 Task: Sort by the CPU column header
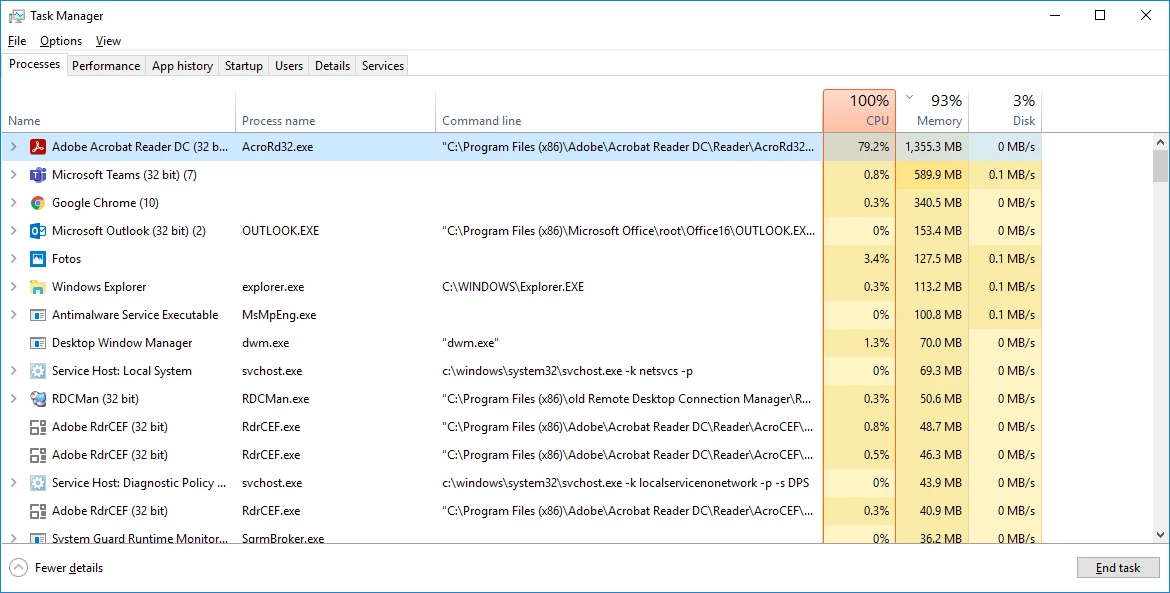pyautogui.click(x=859, y=110)
